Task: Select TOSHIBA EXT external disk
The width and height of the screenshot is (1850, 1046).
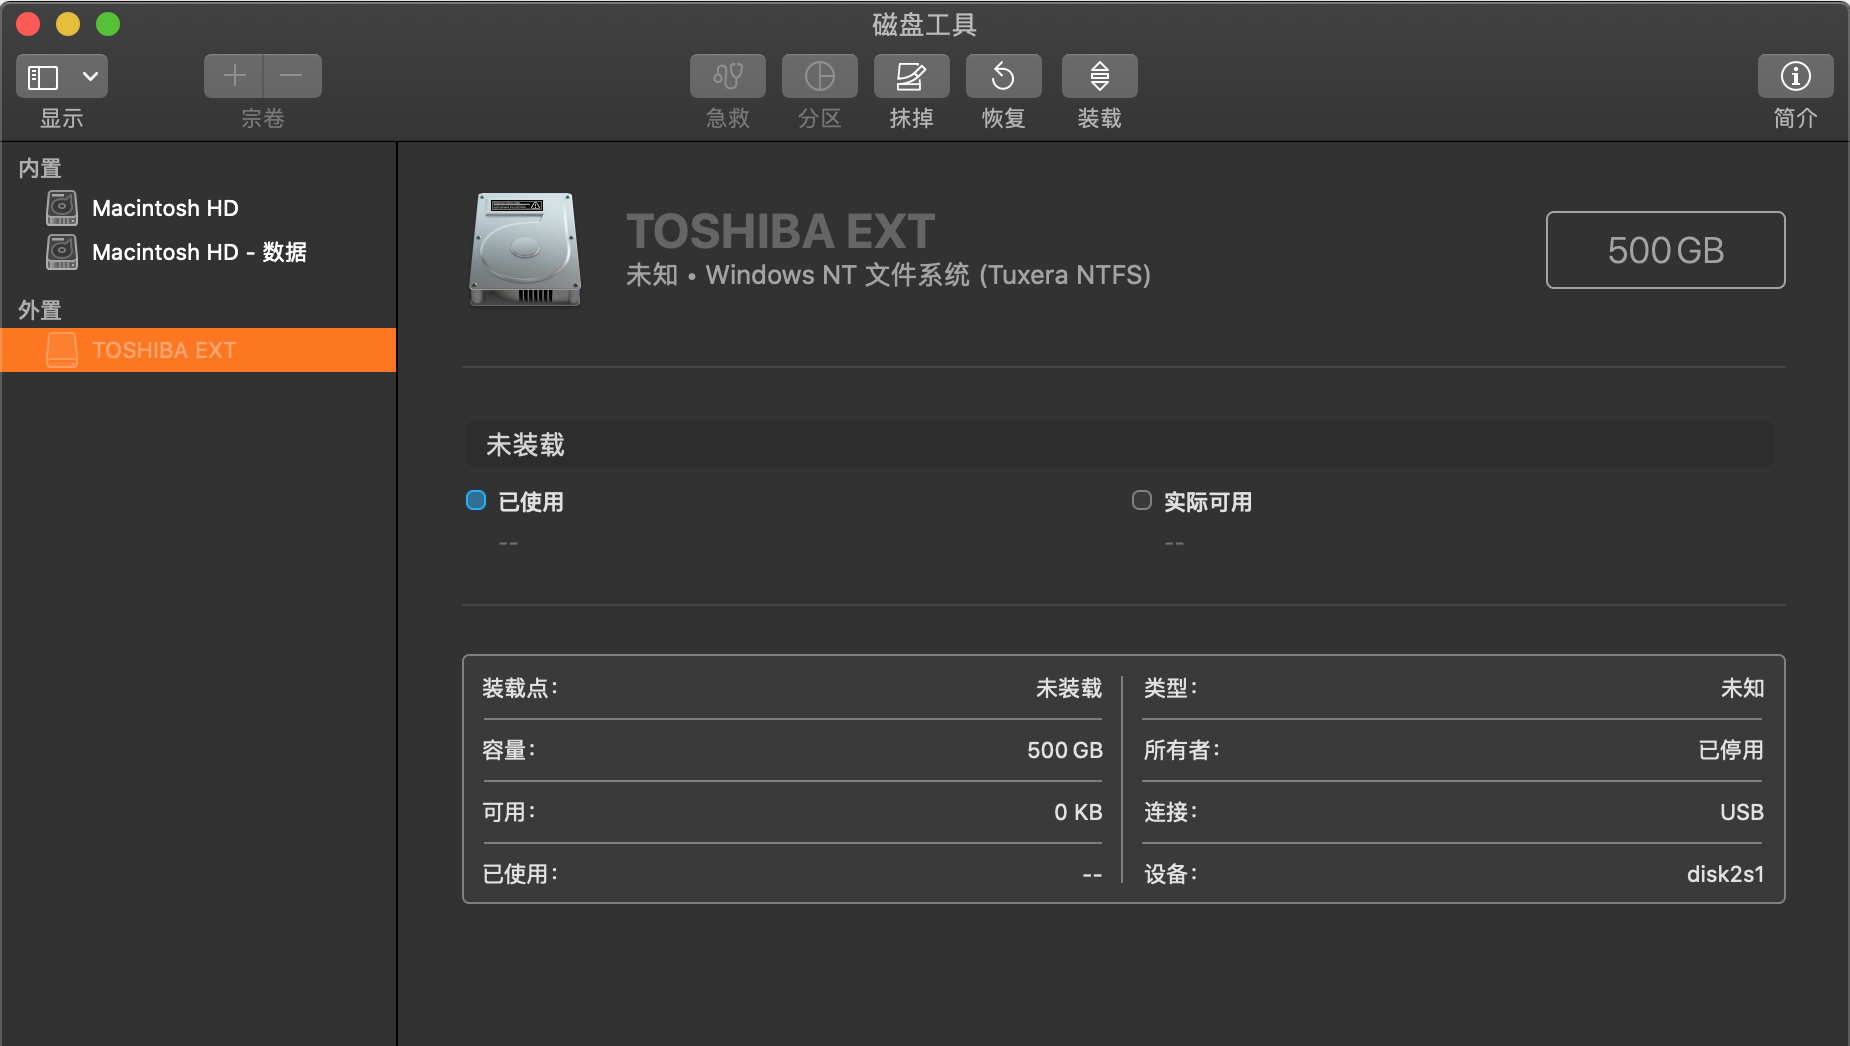Action: tap(164, 350)
